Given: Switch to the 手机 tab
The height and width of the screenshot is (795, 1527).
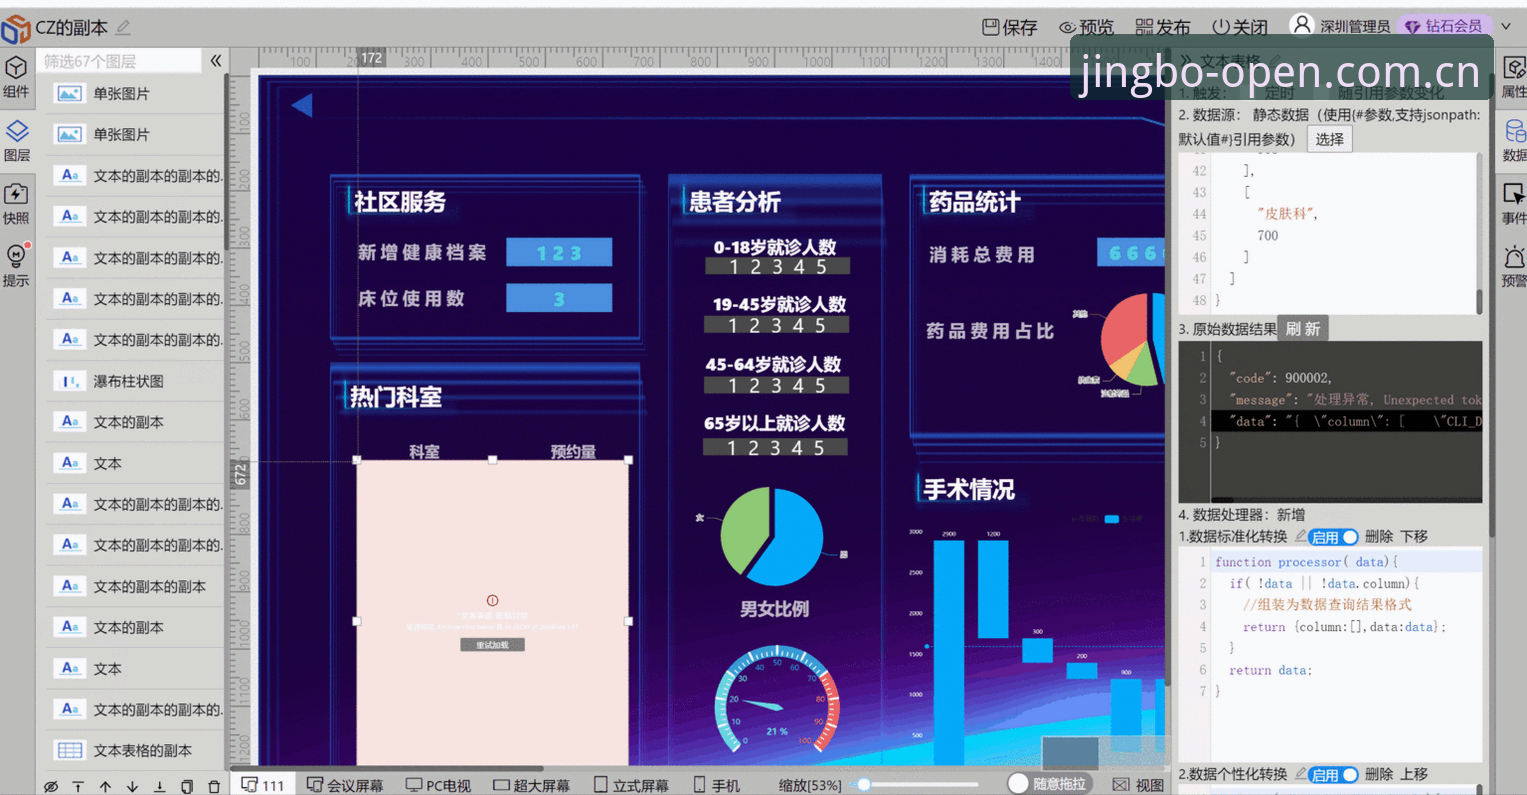Looking at the screenshot, I should [717, 785].
